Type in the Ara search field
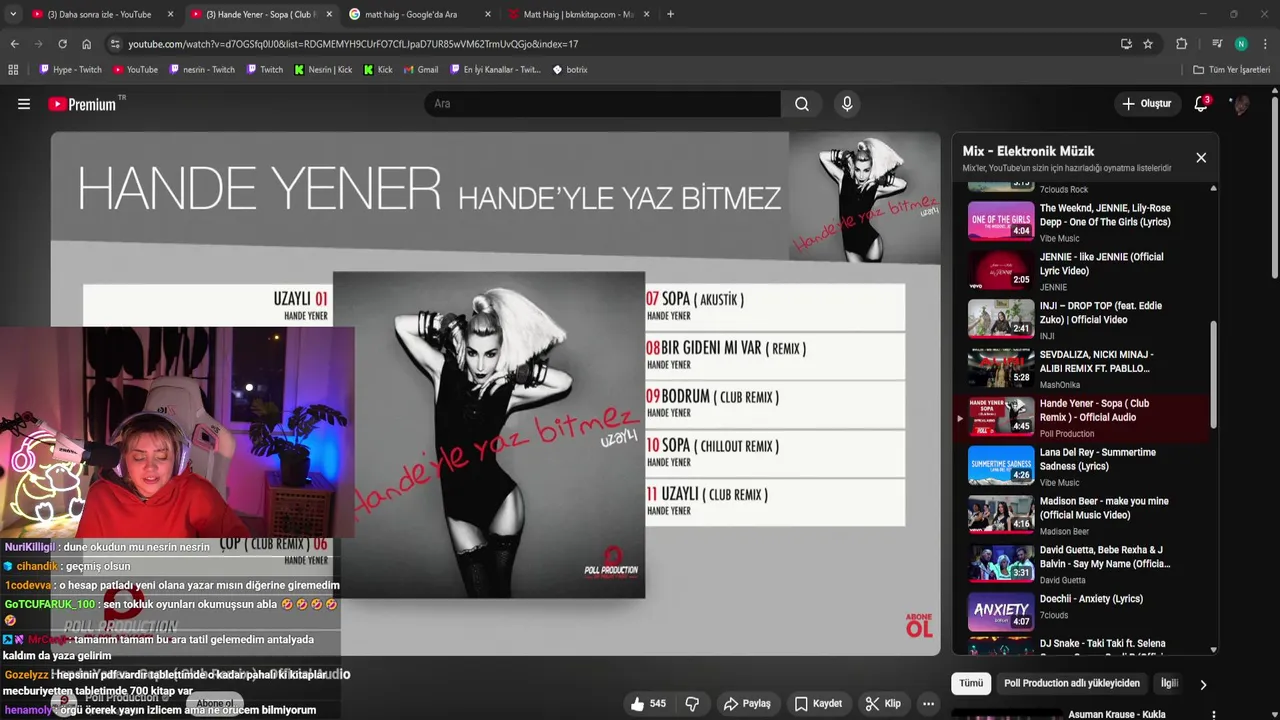This screenshot has height=720, width=1280. coord(603,104)
